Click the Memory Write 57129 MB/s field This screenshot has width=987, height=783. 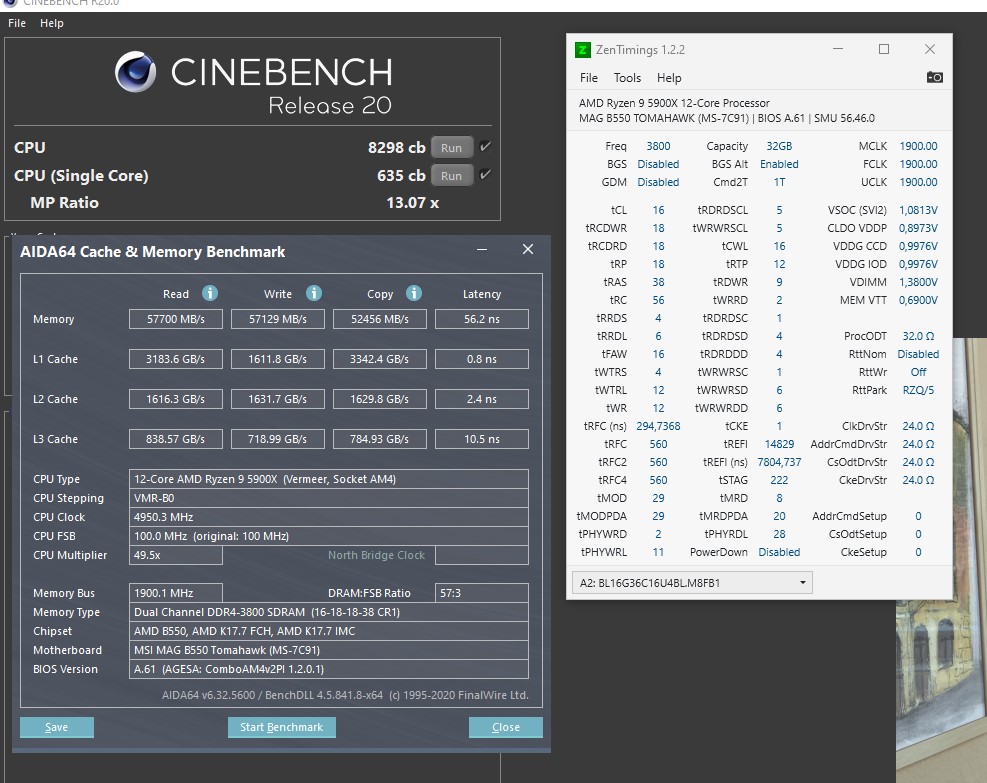(278, 319)
